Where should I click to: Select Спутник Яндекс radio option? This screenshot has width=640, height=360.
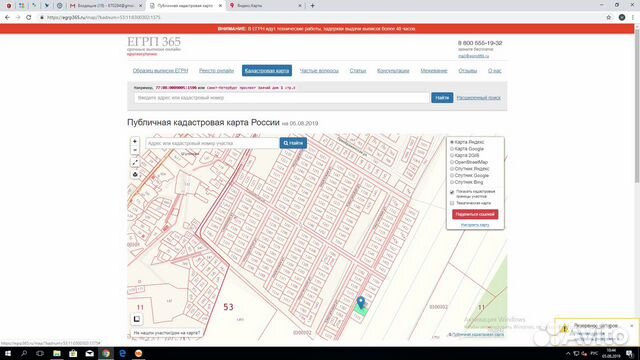pos(452,169)
